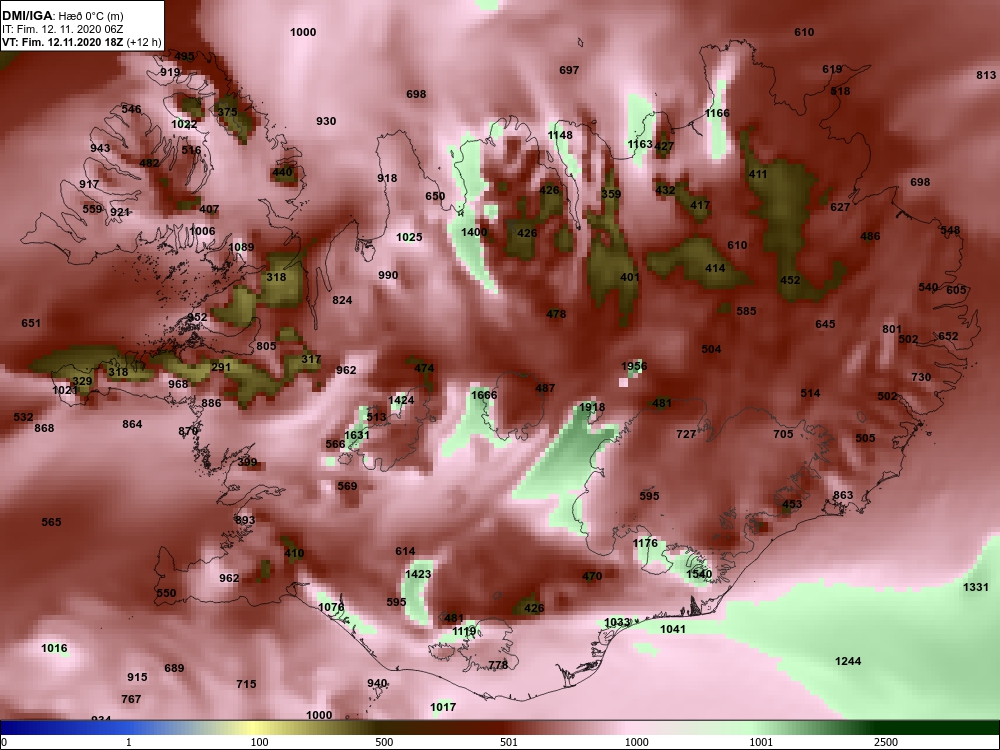Click the map value 1025
This screenshot has height=750, width=1000.
409,237
